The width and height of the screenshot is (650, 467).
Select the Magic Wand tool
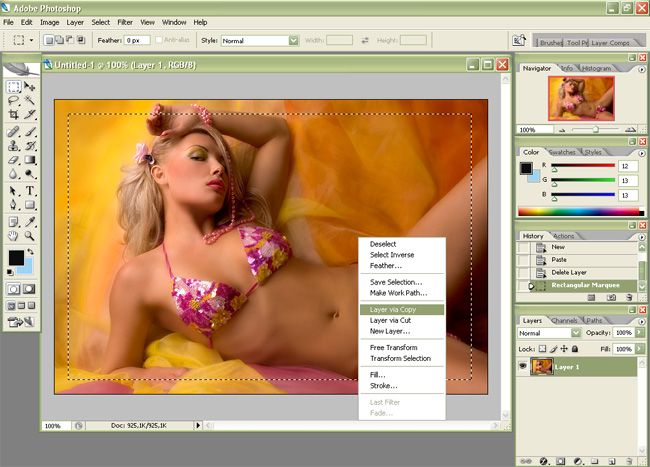point(29,100)
